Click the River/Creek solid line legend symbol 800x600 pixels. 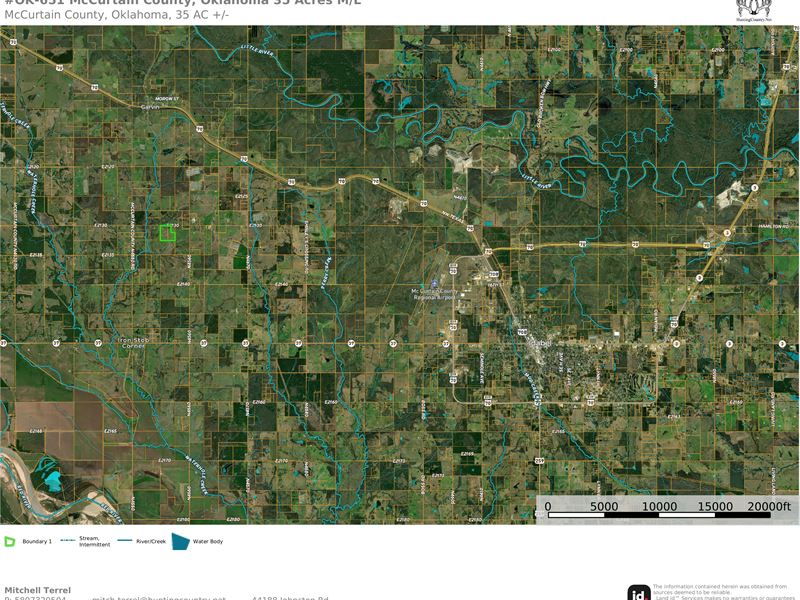pyautogui.click(x=124, y=541)
